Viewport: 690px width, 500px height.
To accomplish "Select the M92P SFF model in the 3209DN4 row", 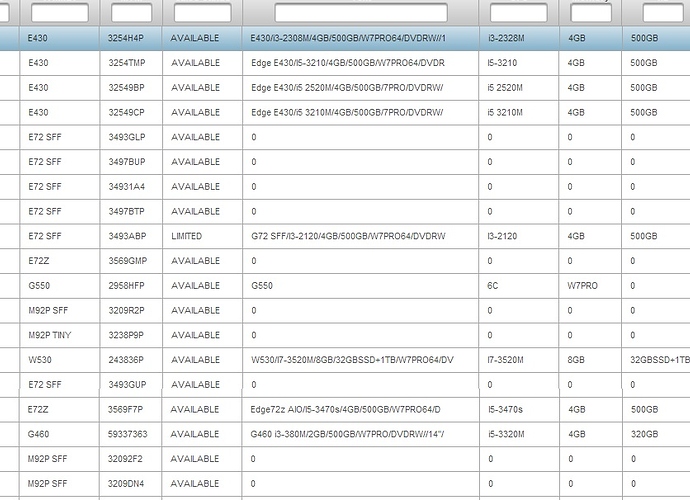I will coord(47,483).
